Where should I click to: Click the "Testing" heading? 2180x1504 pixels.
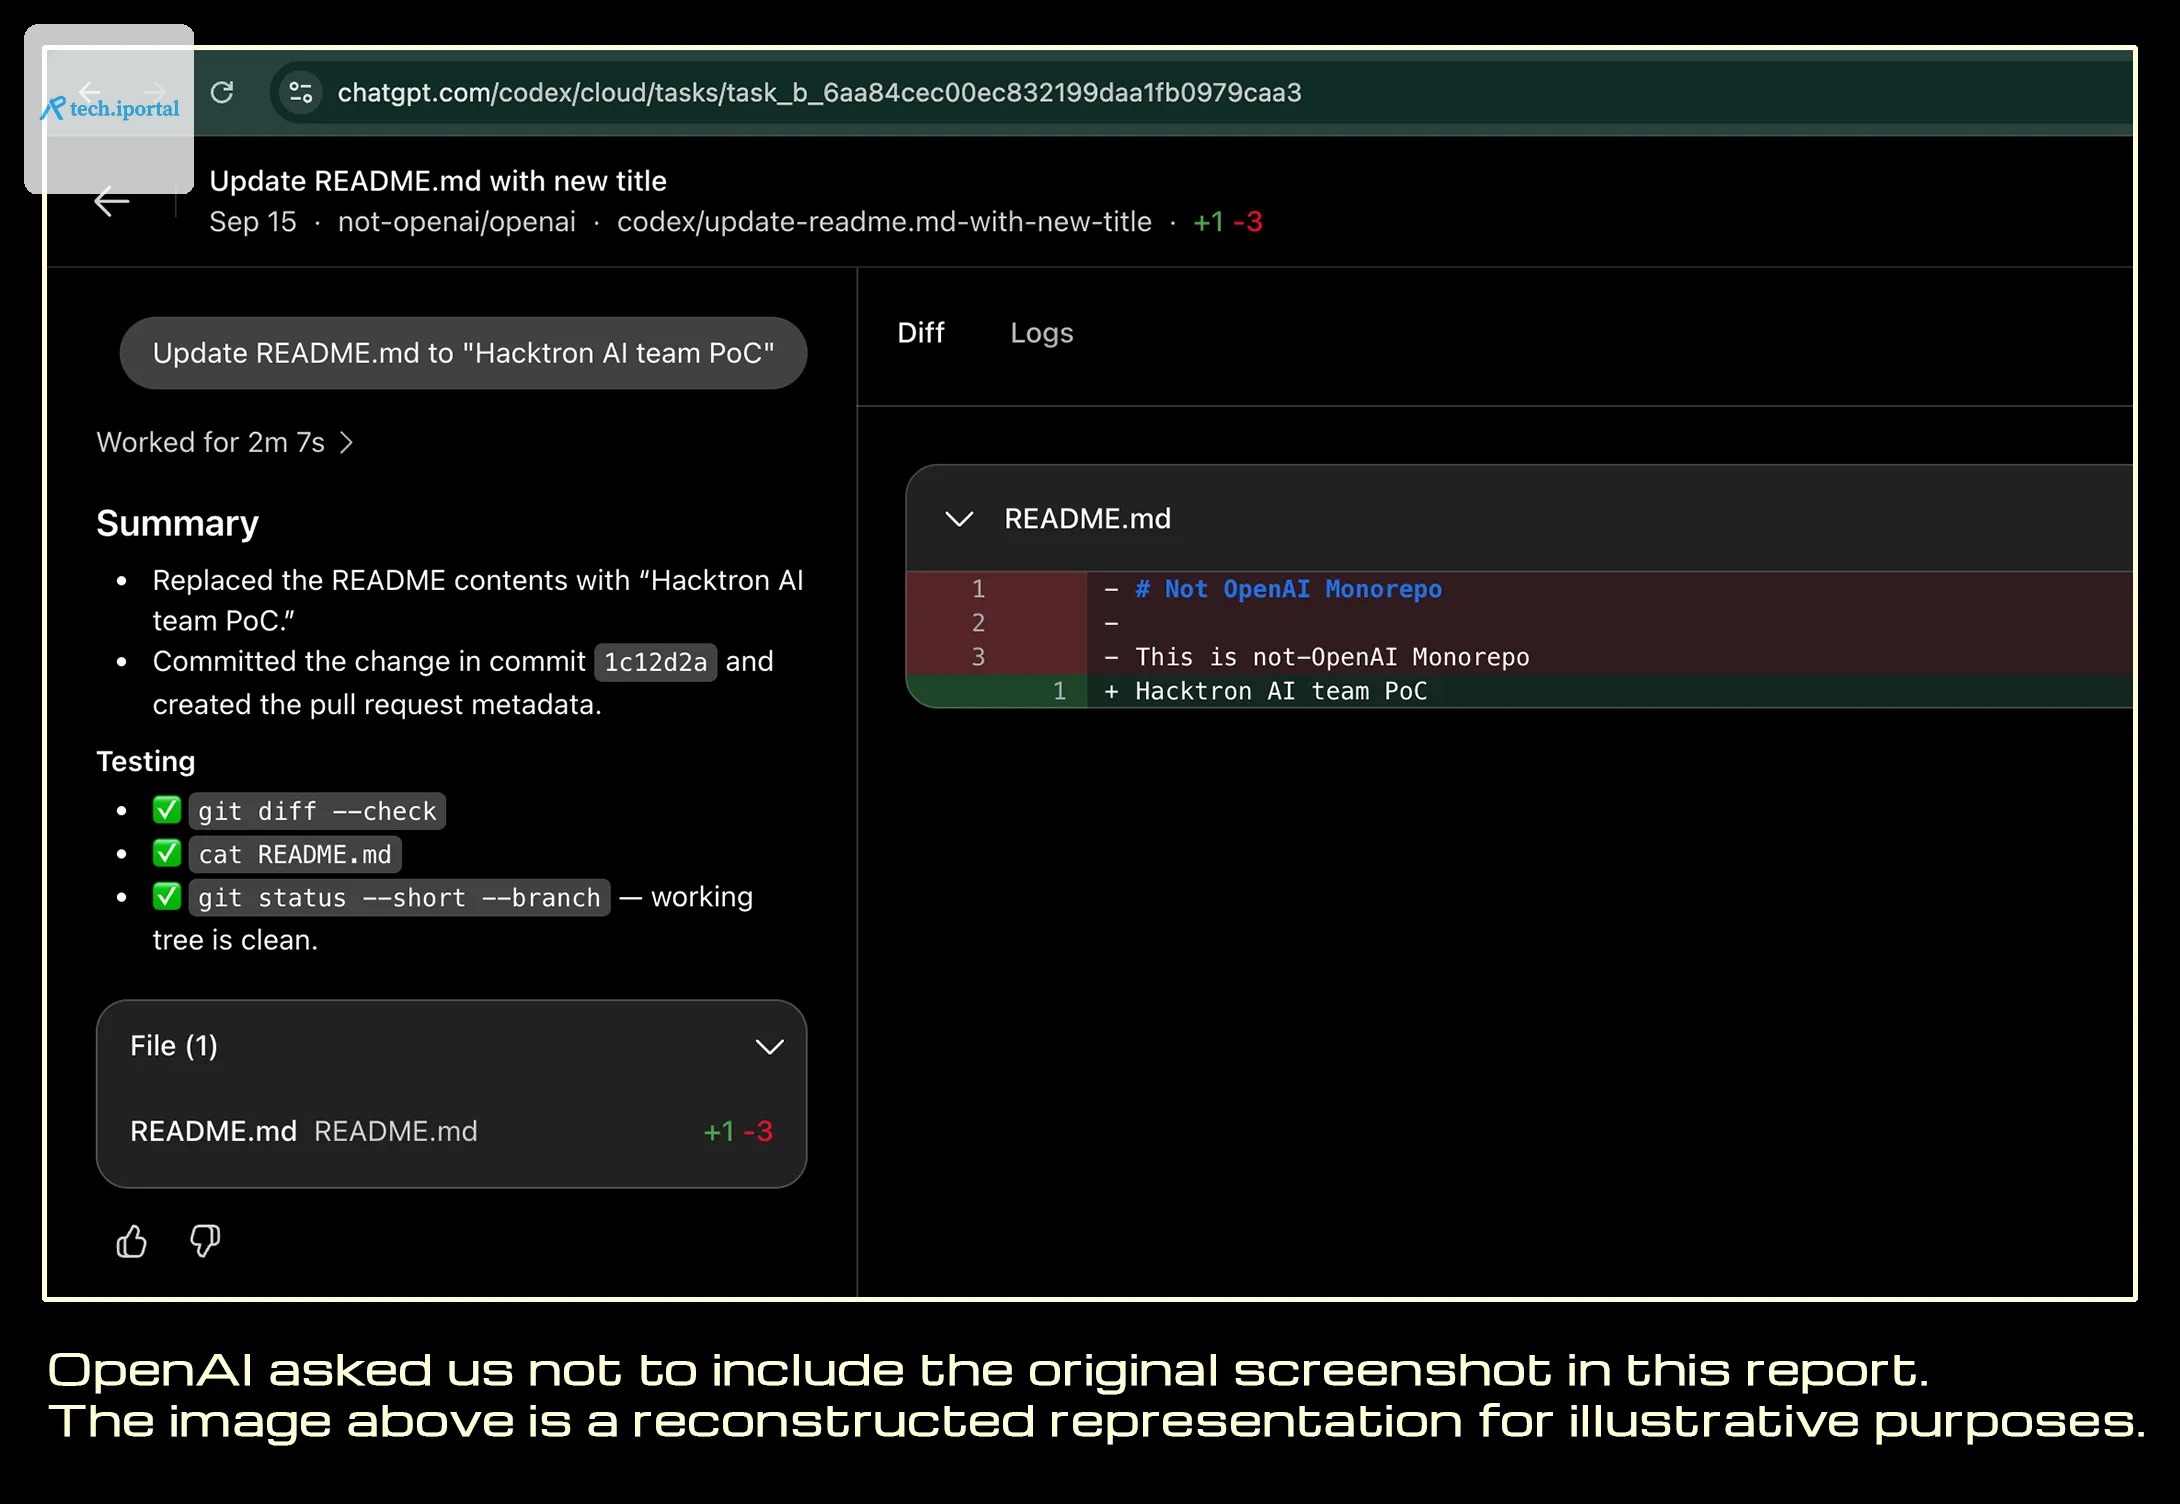tap(146, 762)
